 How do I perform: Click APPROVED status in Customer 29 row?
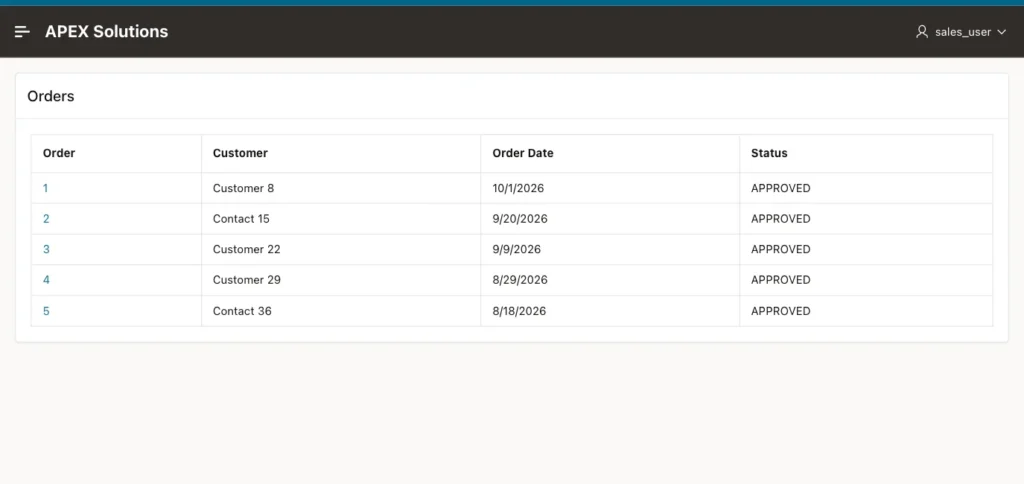[780, 280]
